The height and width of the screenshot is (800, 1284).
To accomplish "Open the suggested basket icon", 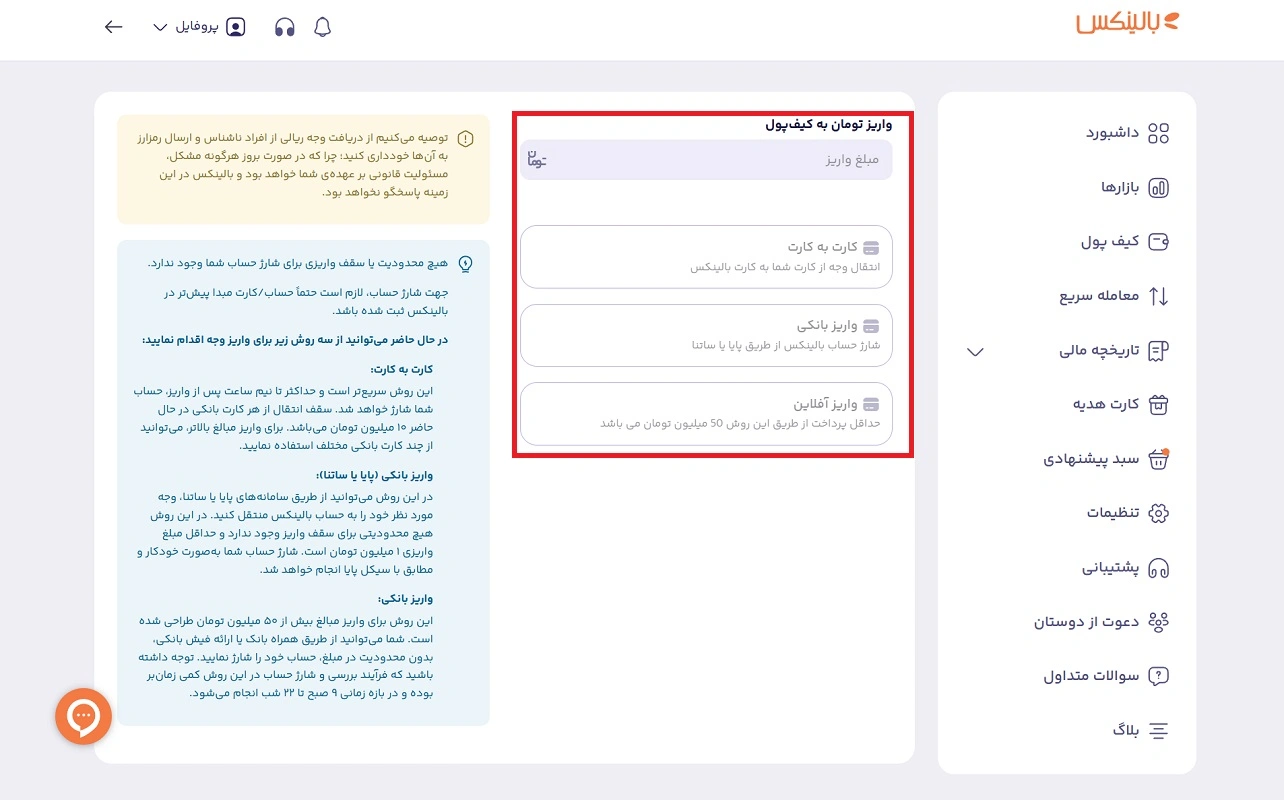I will (1158, 459).
